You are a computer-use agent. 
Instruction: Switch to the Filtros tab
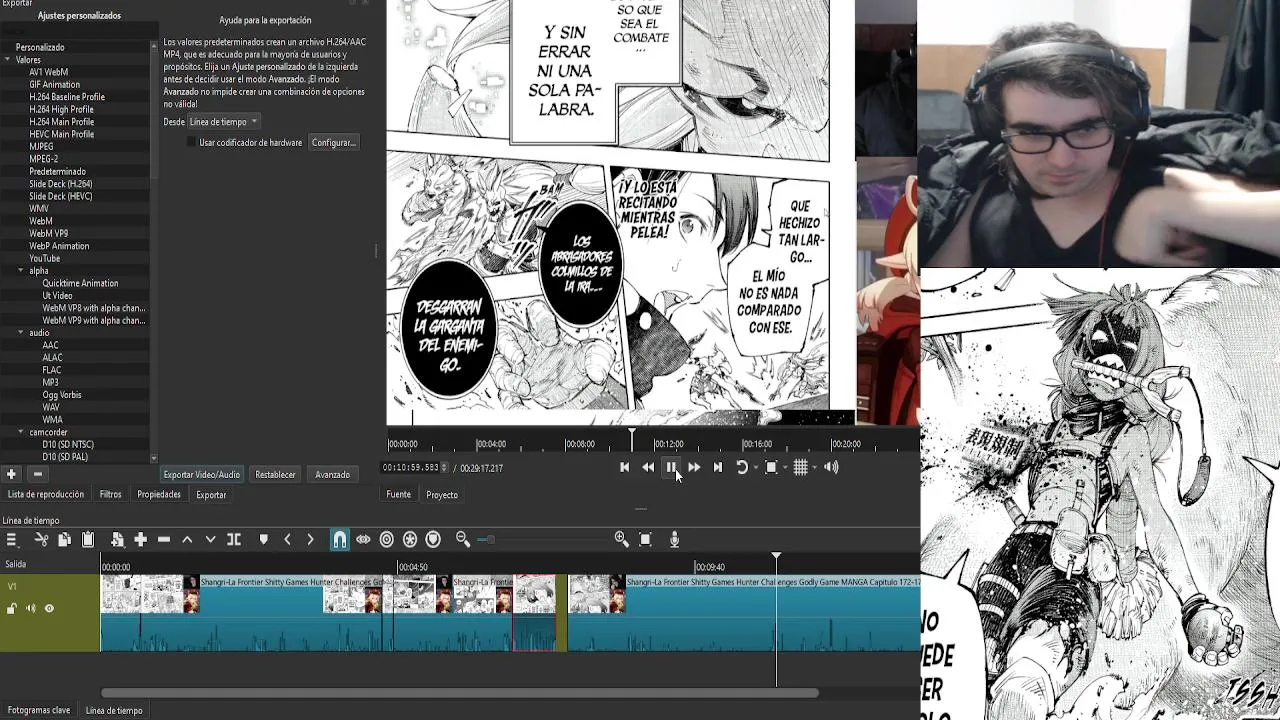[x=110, y=494]
